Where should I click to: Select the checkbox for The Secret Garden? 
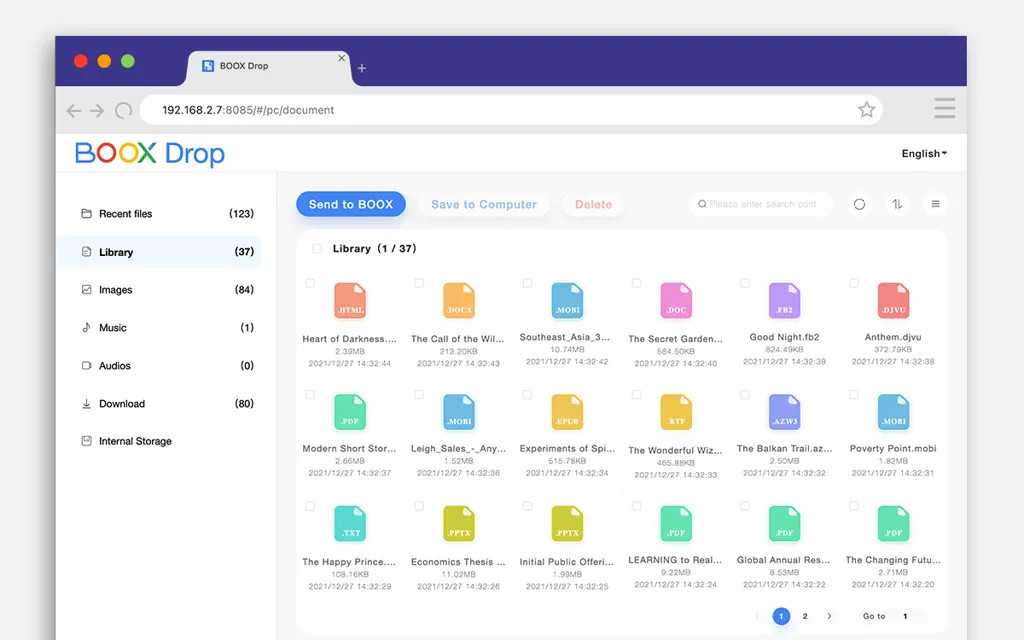[636, 282]
